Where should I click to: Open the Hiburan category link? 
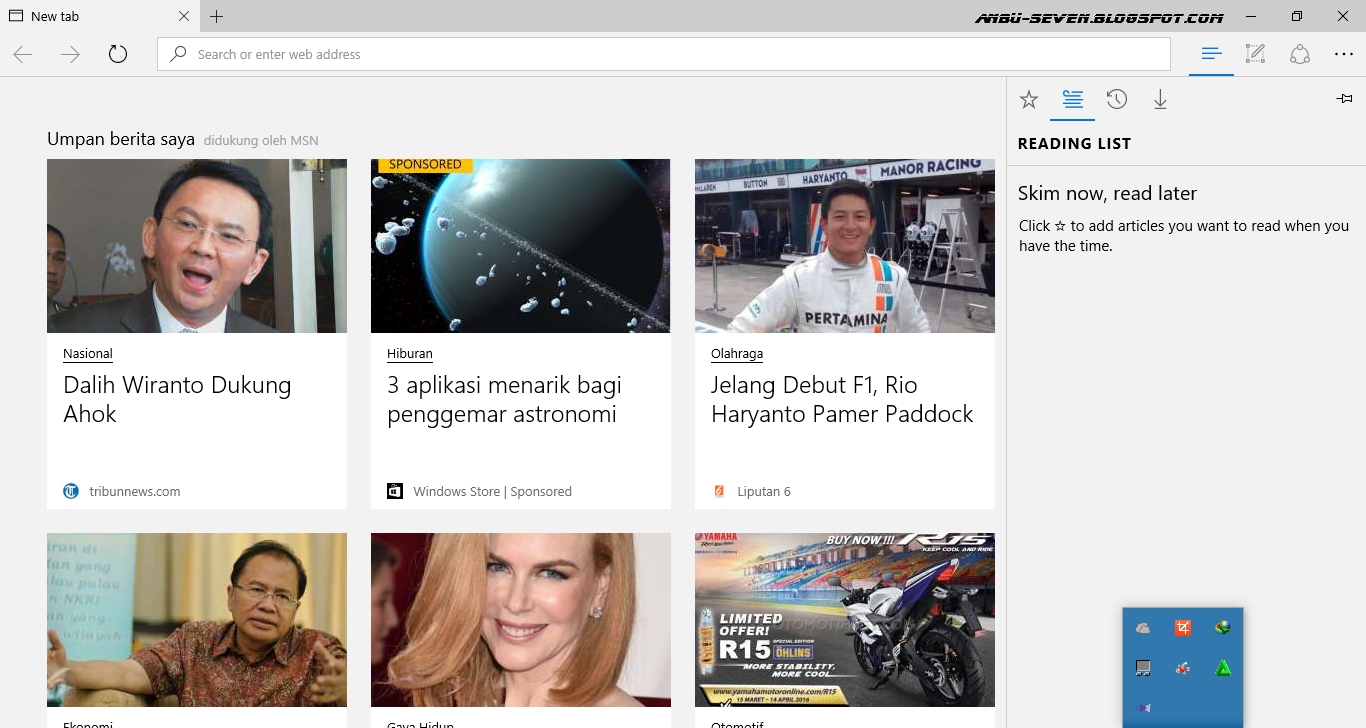pyautogui.click(x=407, y=353)
